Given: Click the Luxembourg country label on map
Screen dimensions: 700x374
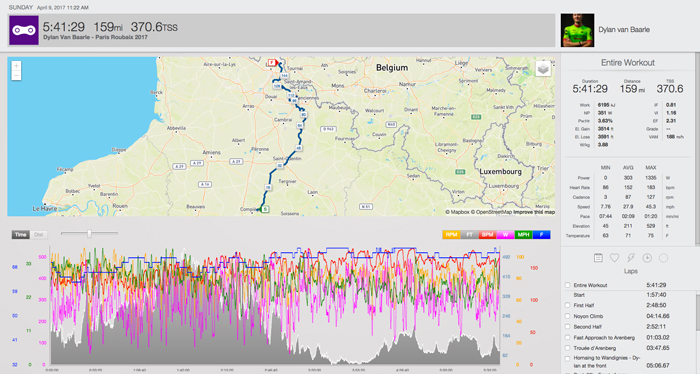Looking at the screenshot, I should coord(500,171).
